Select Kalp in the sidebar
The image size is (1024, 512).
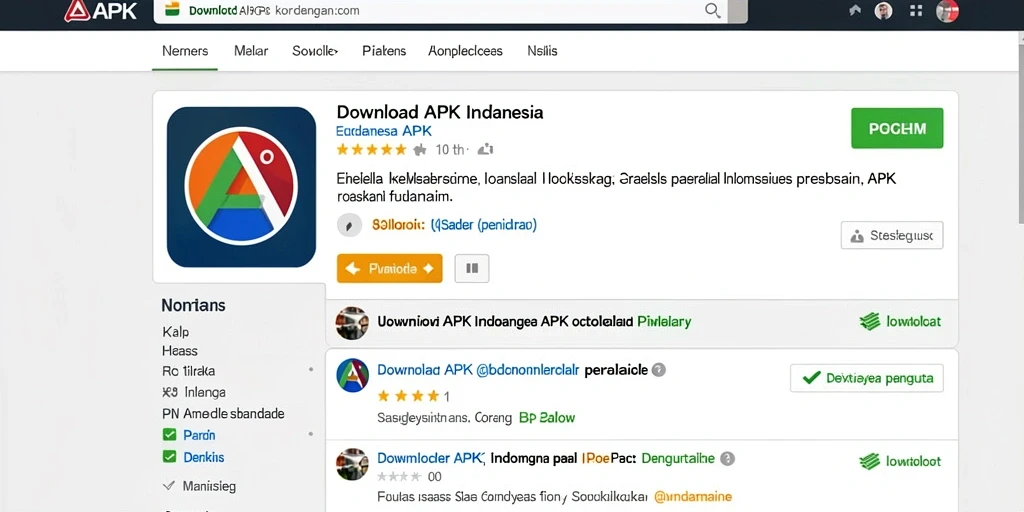point(175,332)
